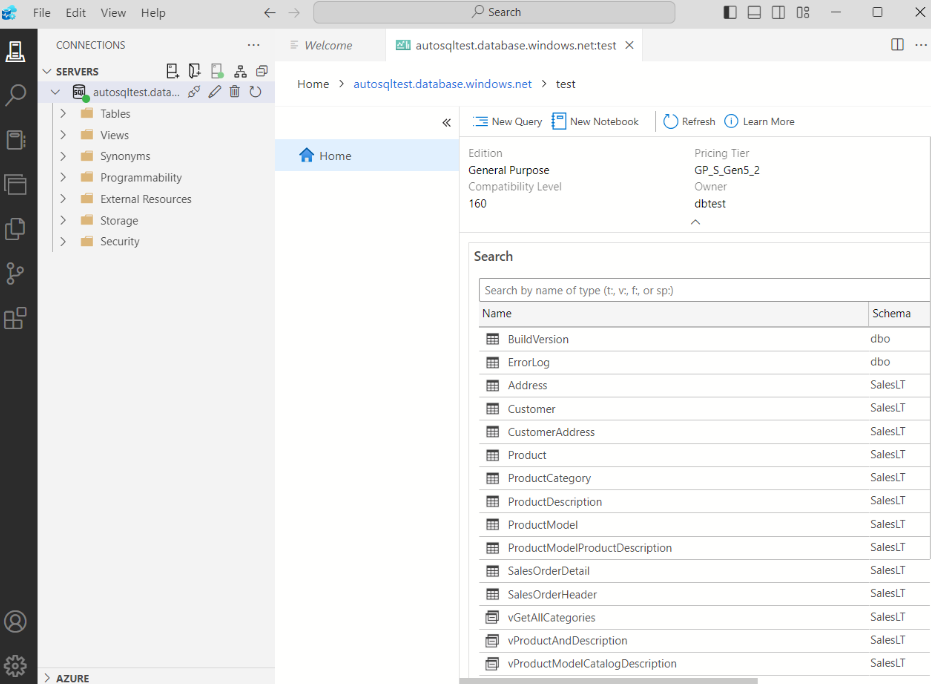The width and height of the screenshot is (931, 684).
Task: Open the Extensions view
Action: pos(16,318)
